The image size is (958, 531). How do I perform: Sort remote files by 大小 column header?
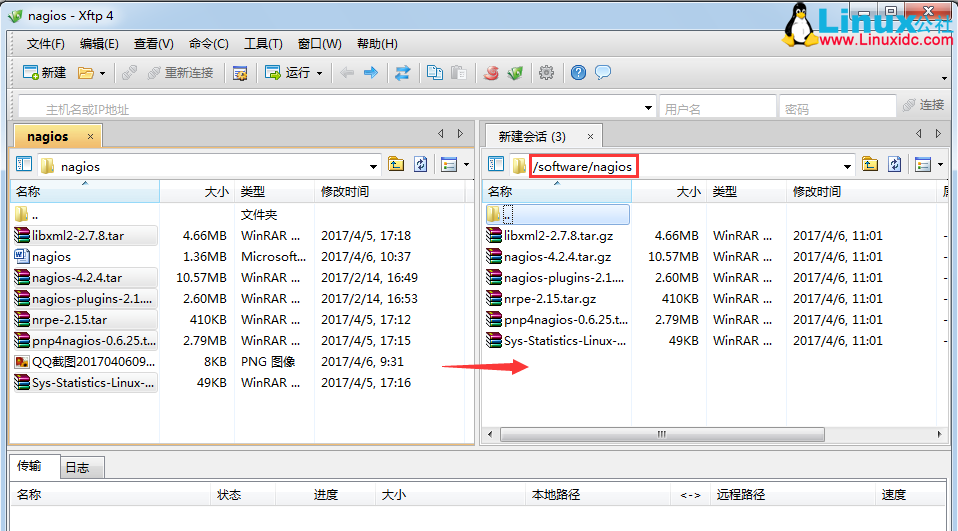[x=669, y=192]
